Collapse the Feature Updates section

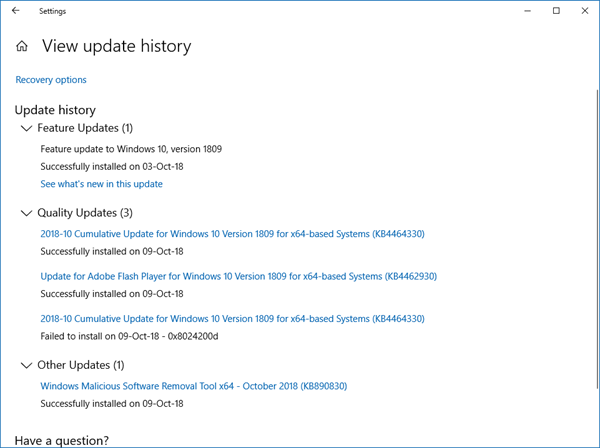[x=26, y=129]
